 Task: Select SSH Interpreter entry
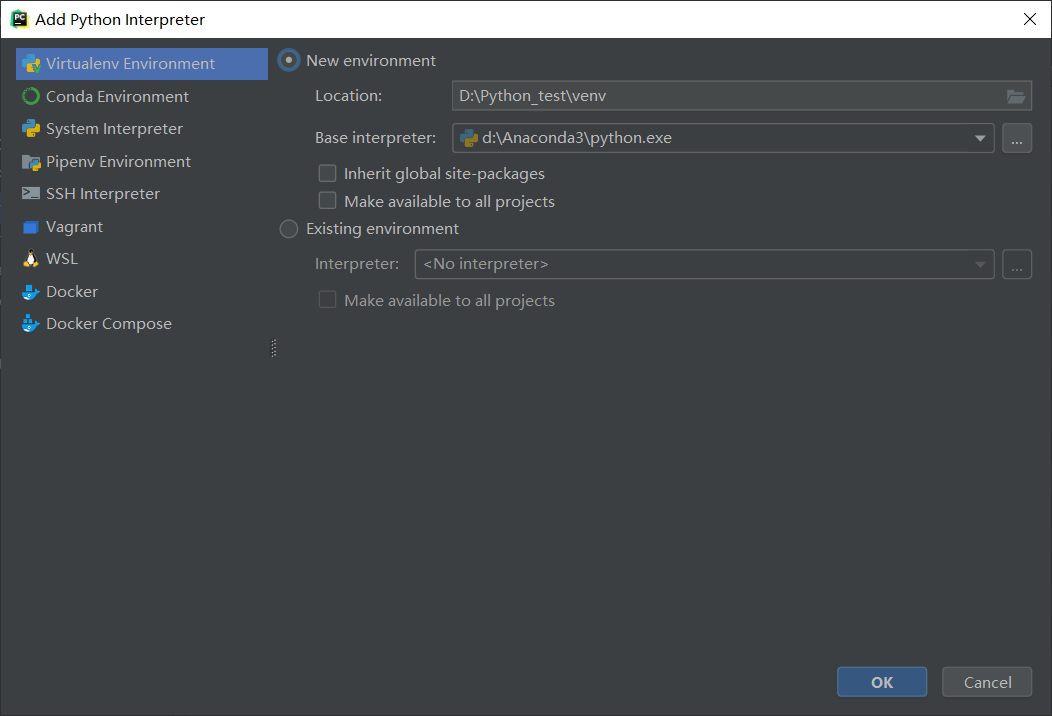coord(142,194)
